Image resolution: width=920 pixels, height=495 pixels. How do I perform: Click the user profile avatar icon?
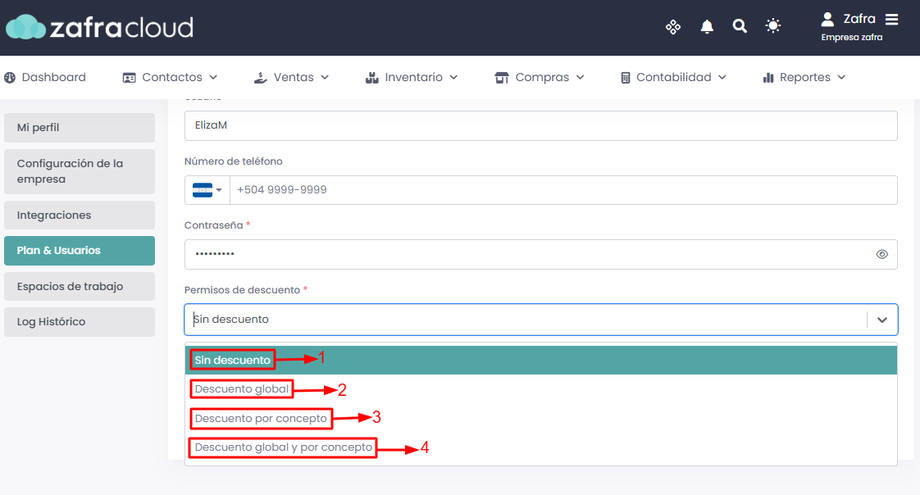(827, 19)
